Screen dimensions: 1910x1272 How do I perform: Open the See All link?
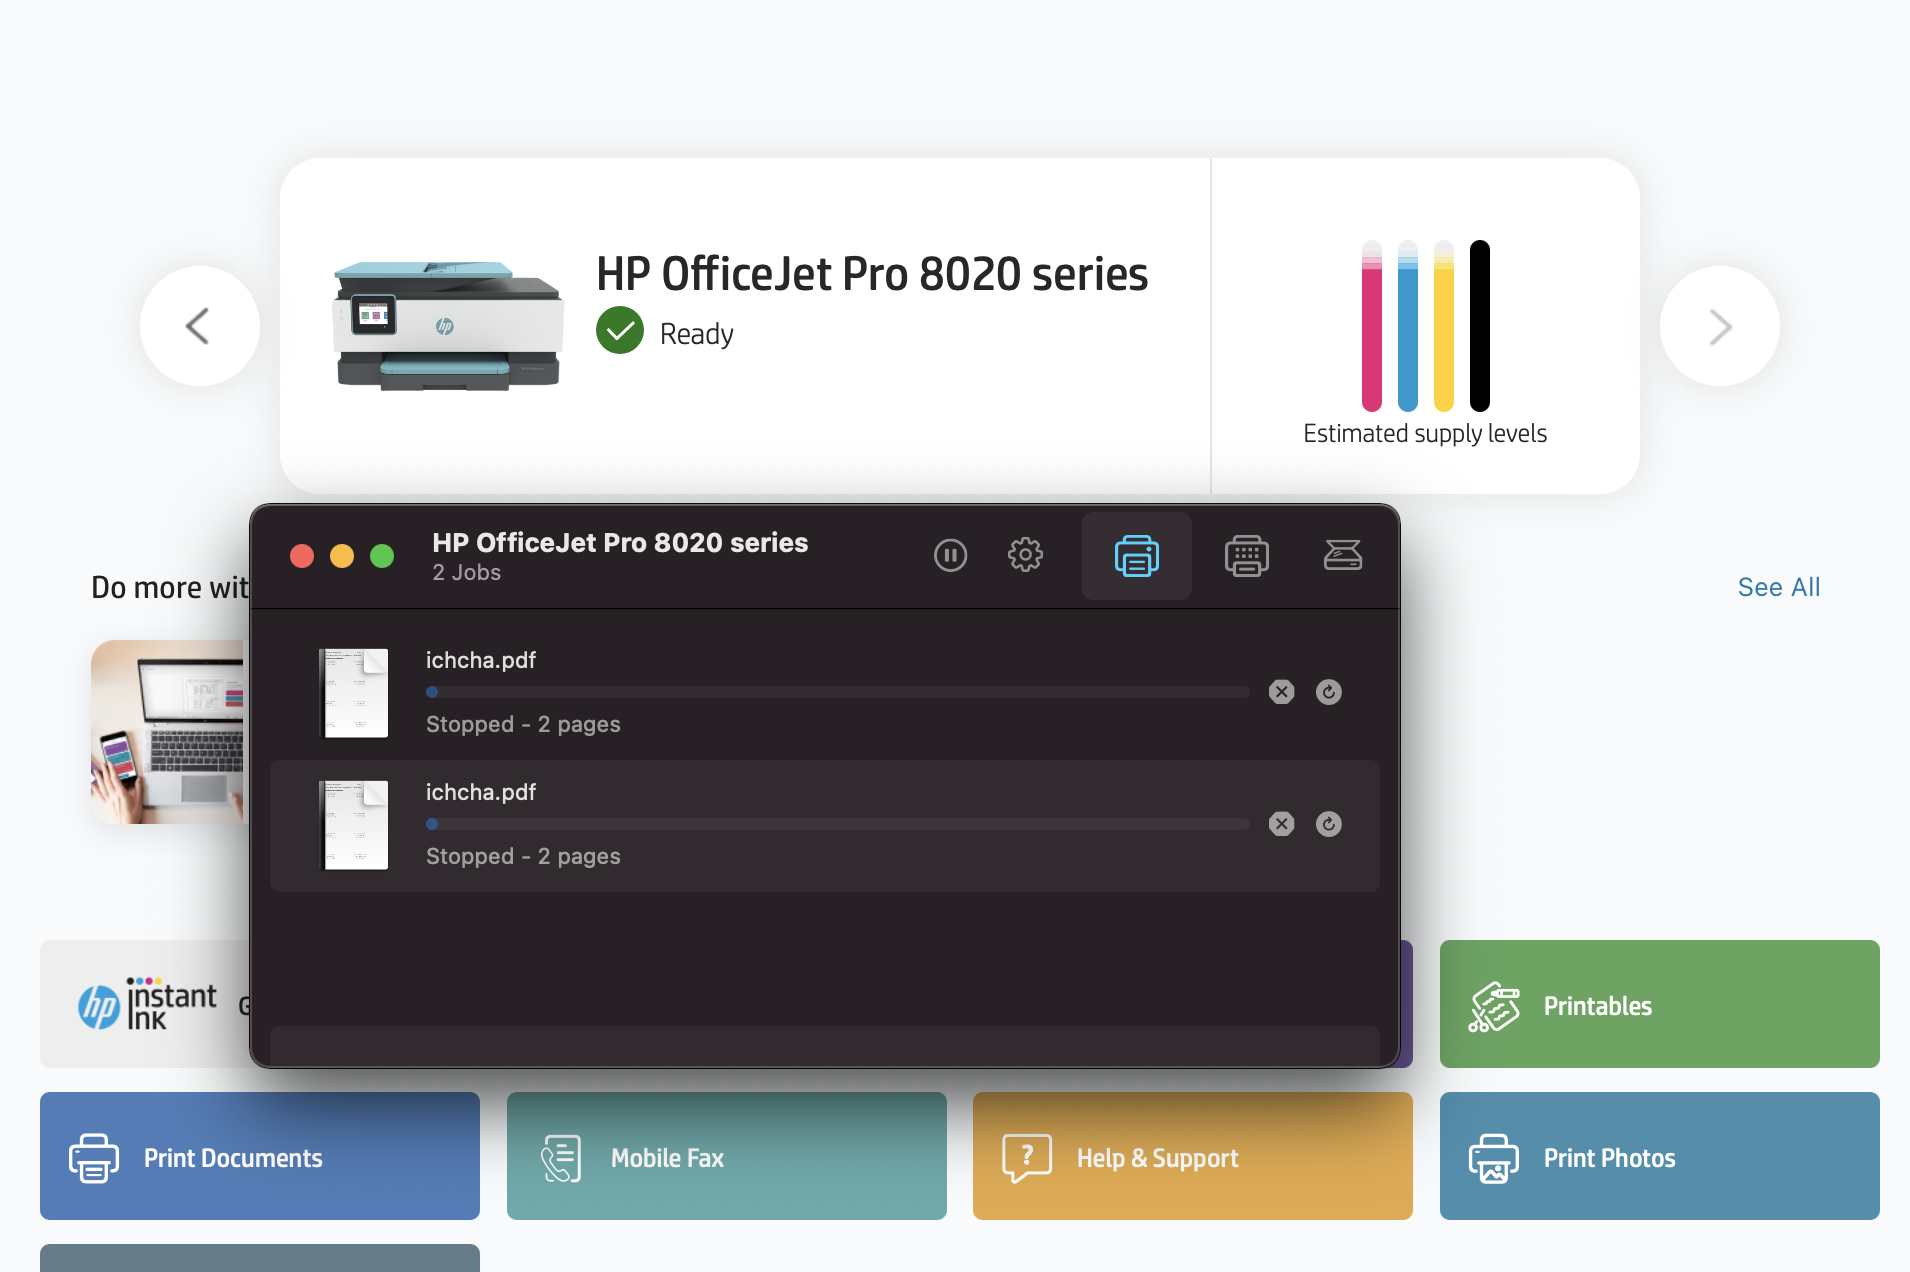point(1778,587)
